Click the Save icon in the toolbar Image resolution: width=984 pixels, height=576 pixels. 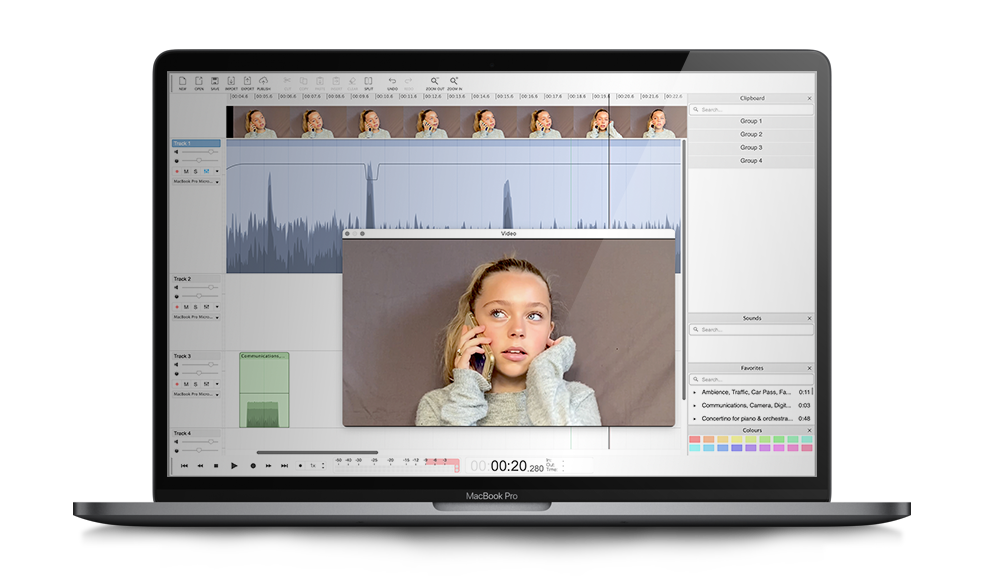214,82
